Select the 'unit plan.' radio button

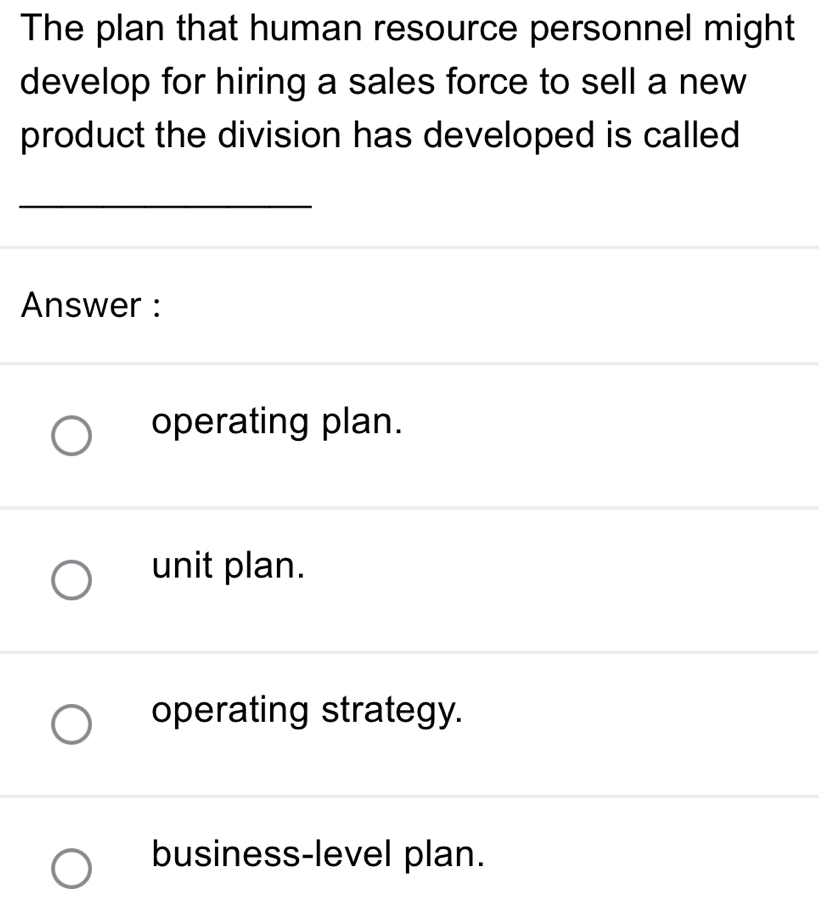tap(72, 580)
